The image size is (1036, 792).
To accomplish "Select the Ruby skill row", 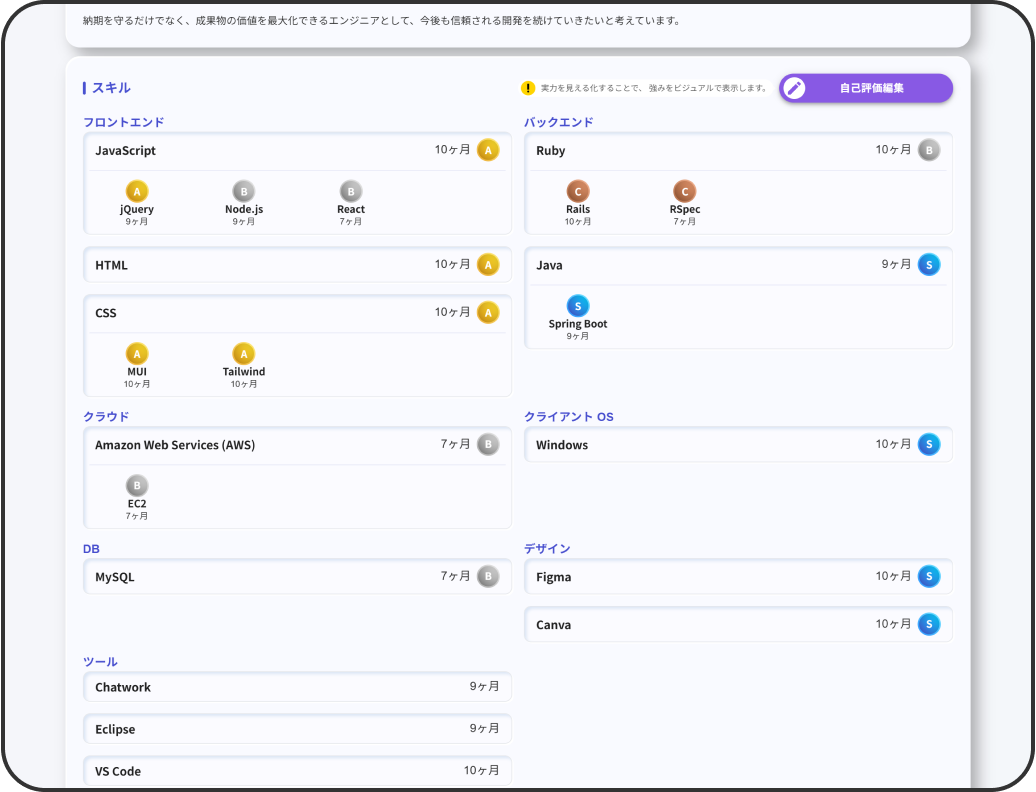I will coord(700,151).
